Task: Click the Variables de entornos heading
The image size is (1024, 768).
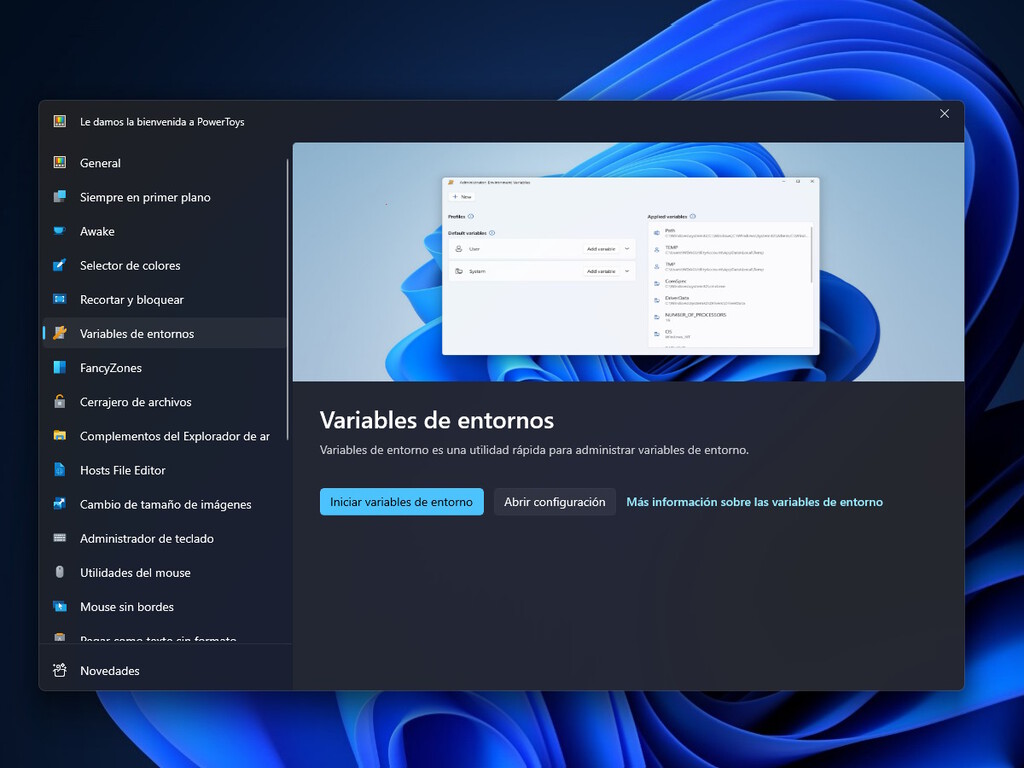Action: click(x=437, y=420)
